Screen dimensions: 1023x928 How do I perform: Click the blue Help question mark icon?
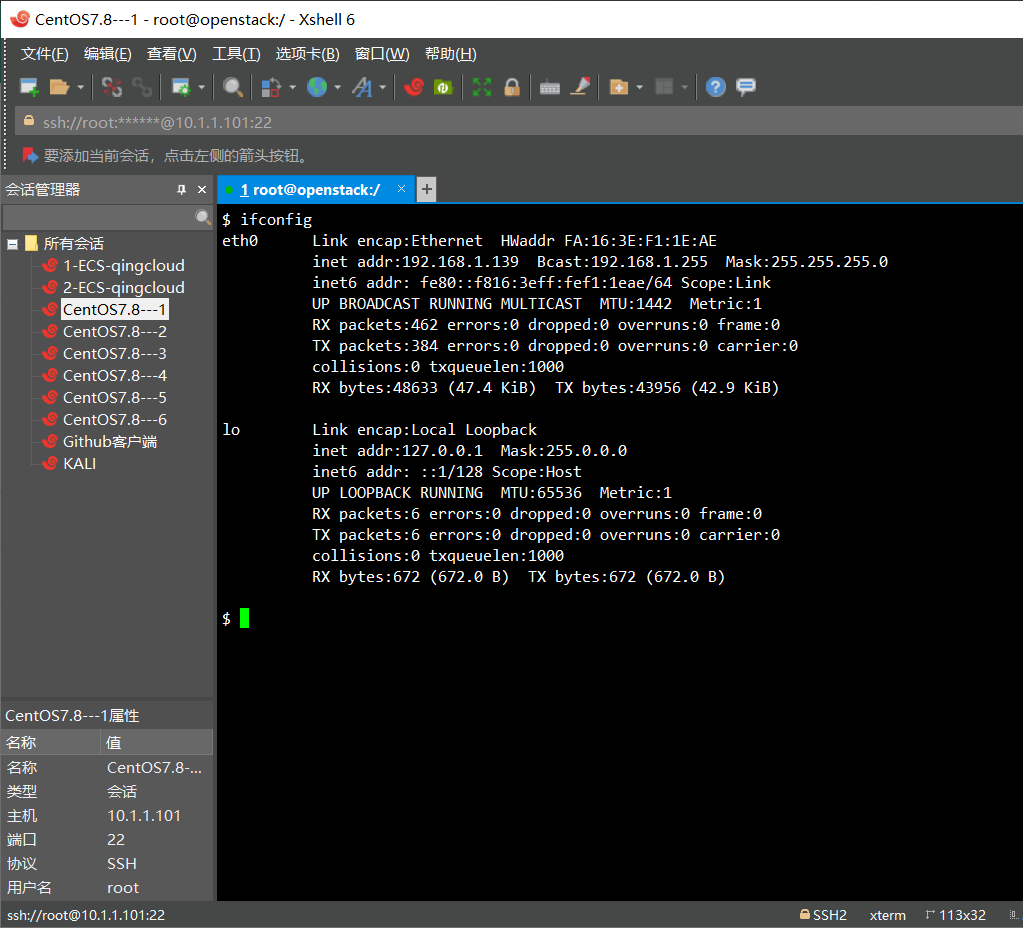tap(715, 88)
